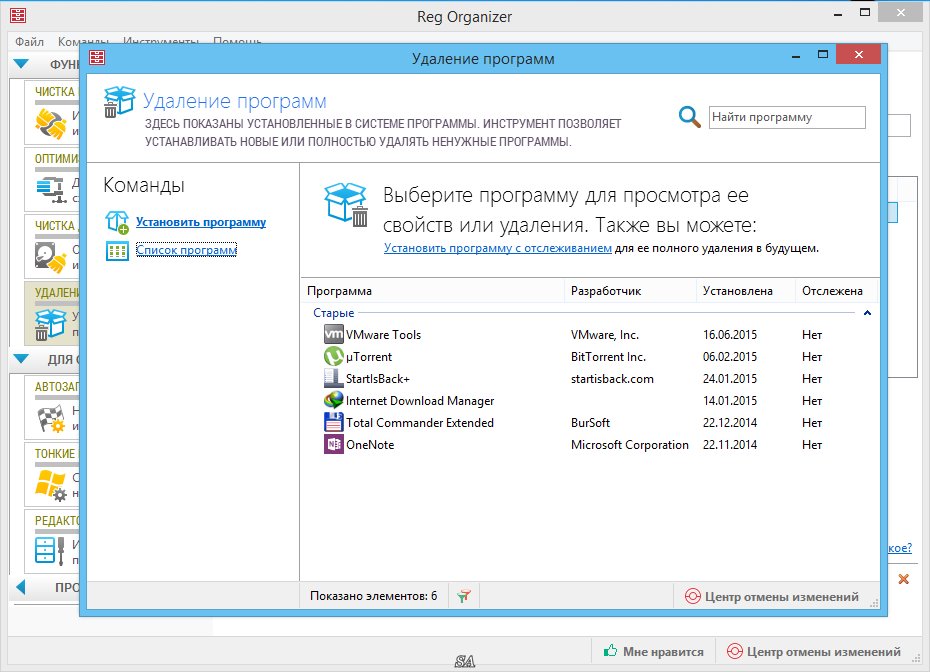Open the Файл menu in Reg Organizer
Viewport: 930px width, 672px height.
click(x=30, y=42)
